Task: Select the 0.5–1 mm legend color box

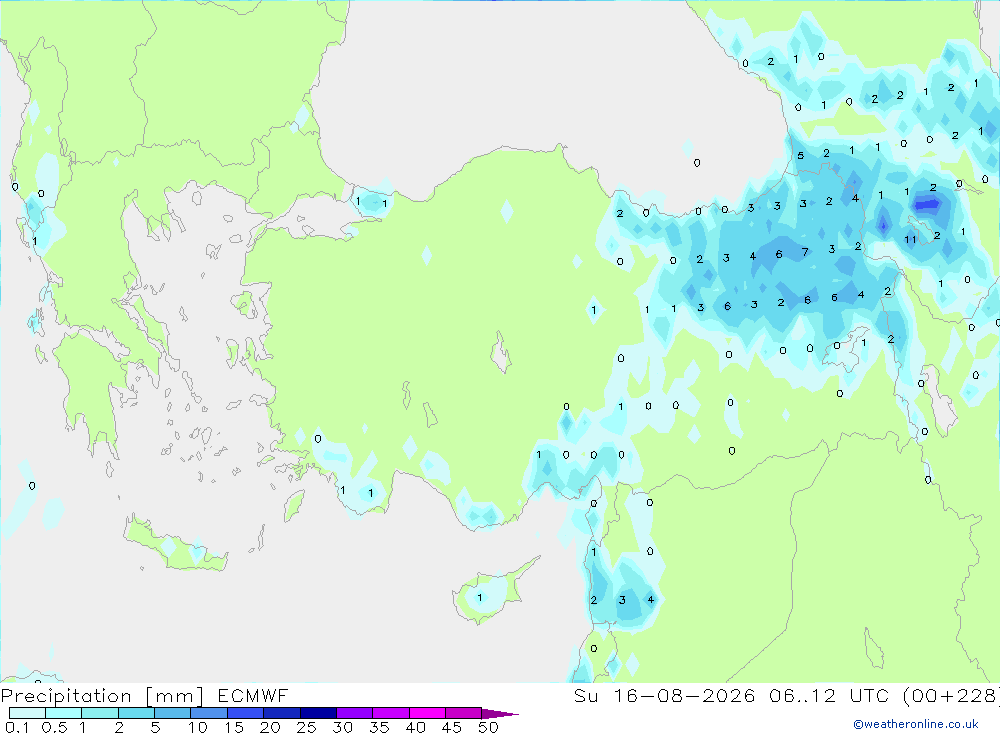Action: click(x=64, y=713)
